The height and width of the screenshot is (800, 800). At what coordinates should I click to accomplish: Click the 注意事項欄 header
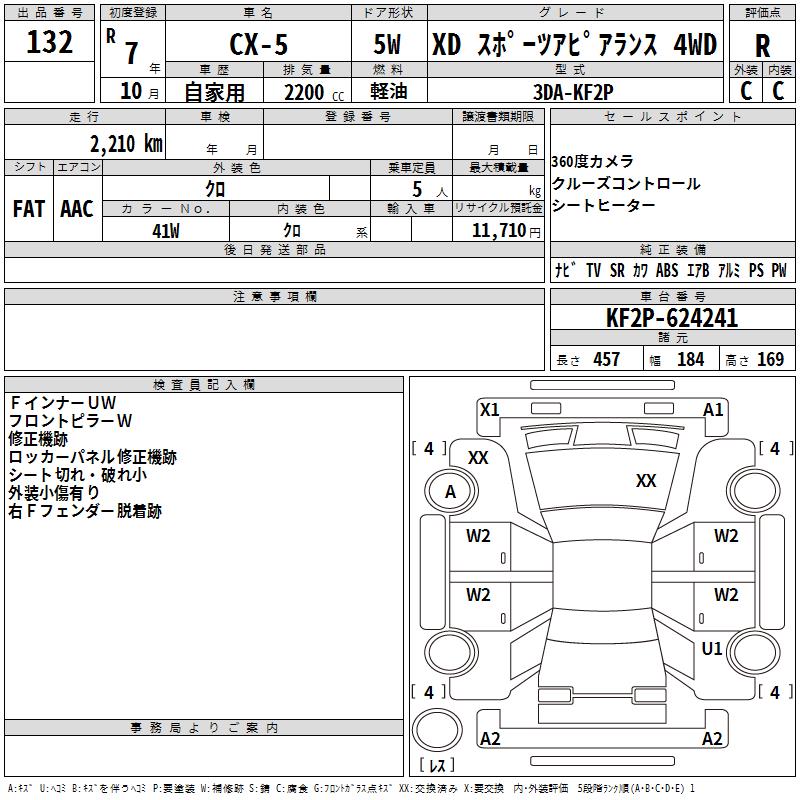click(274, 296)
